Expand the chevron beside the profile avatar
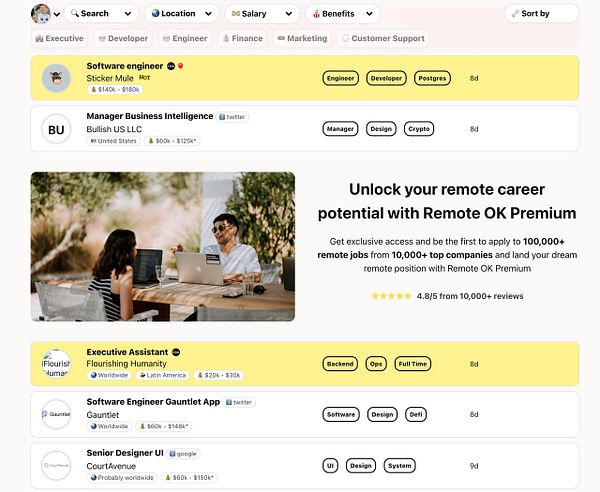 coord(57,15)
